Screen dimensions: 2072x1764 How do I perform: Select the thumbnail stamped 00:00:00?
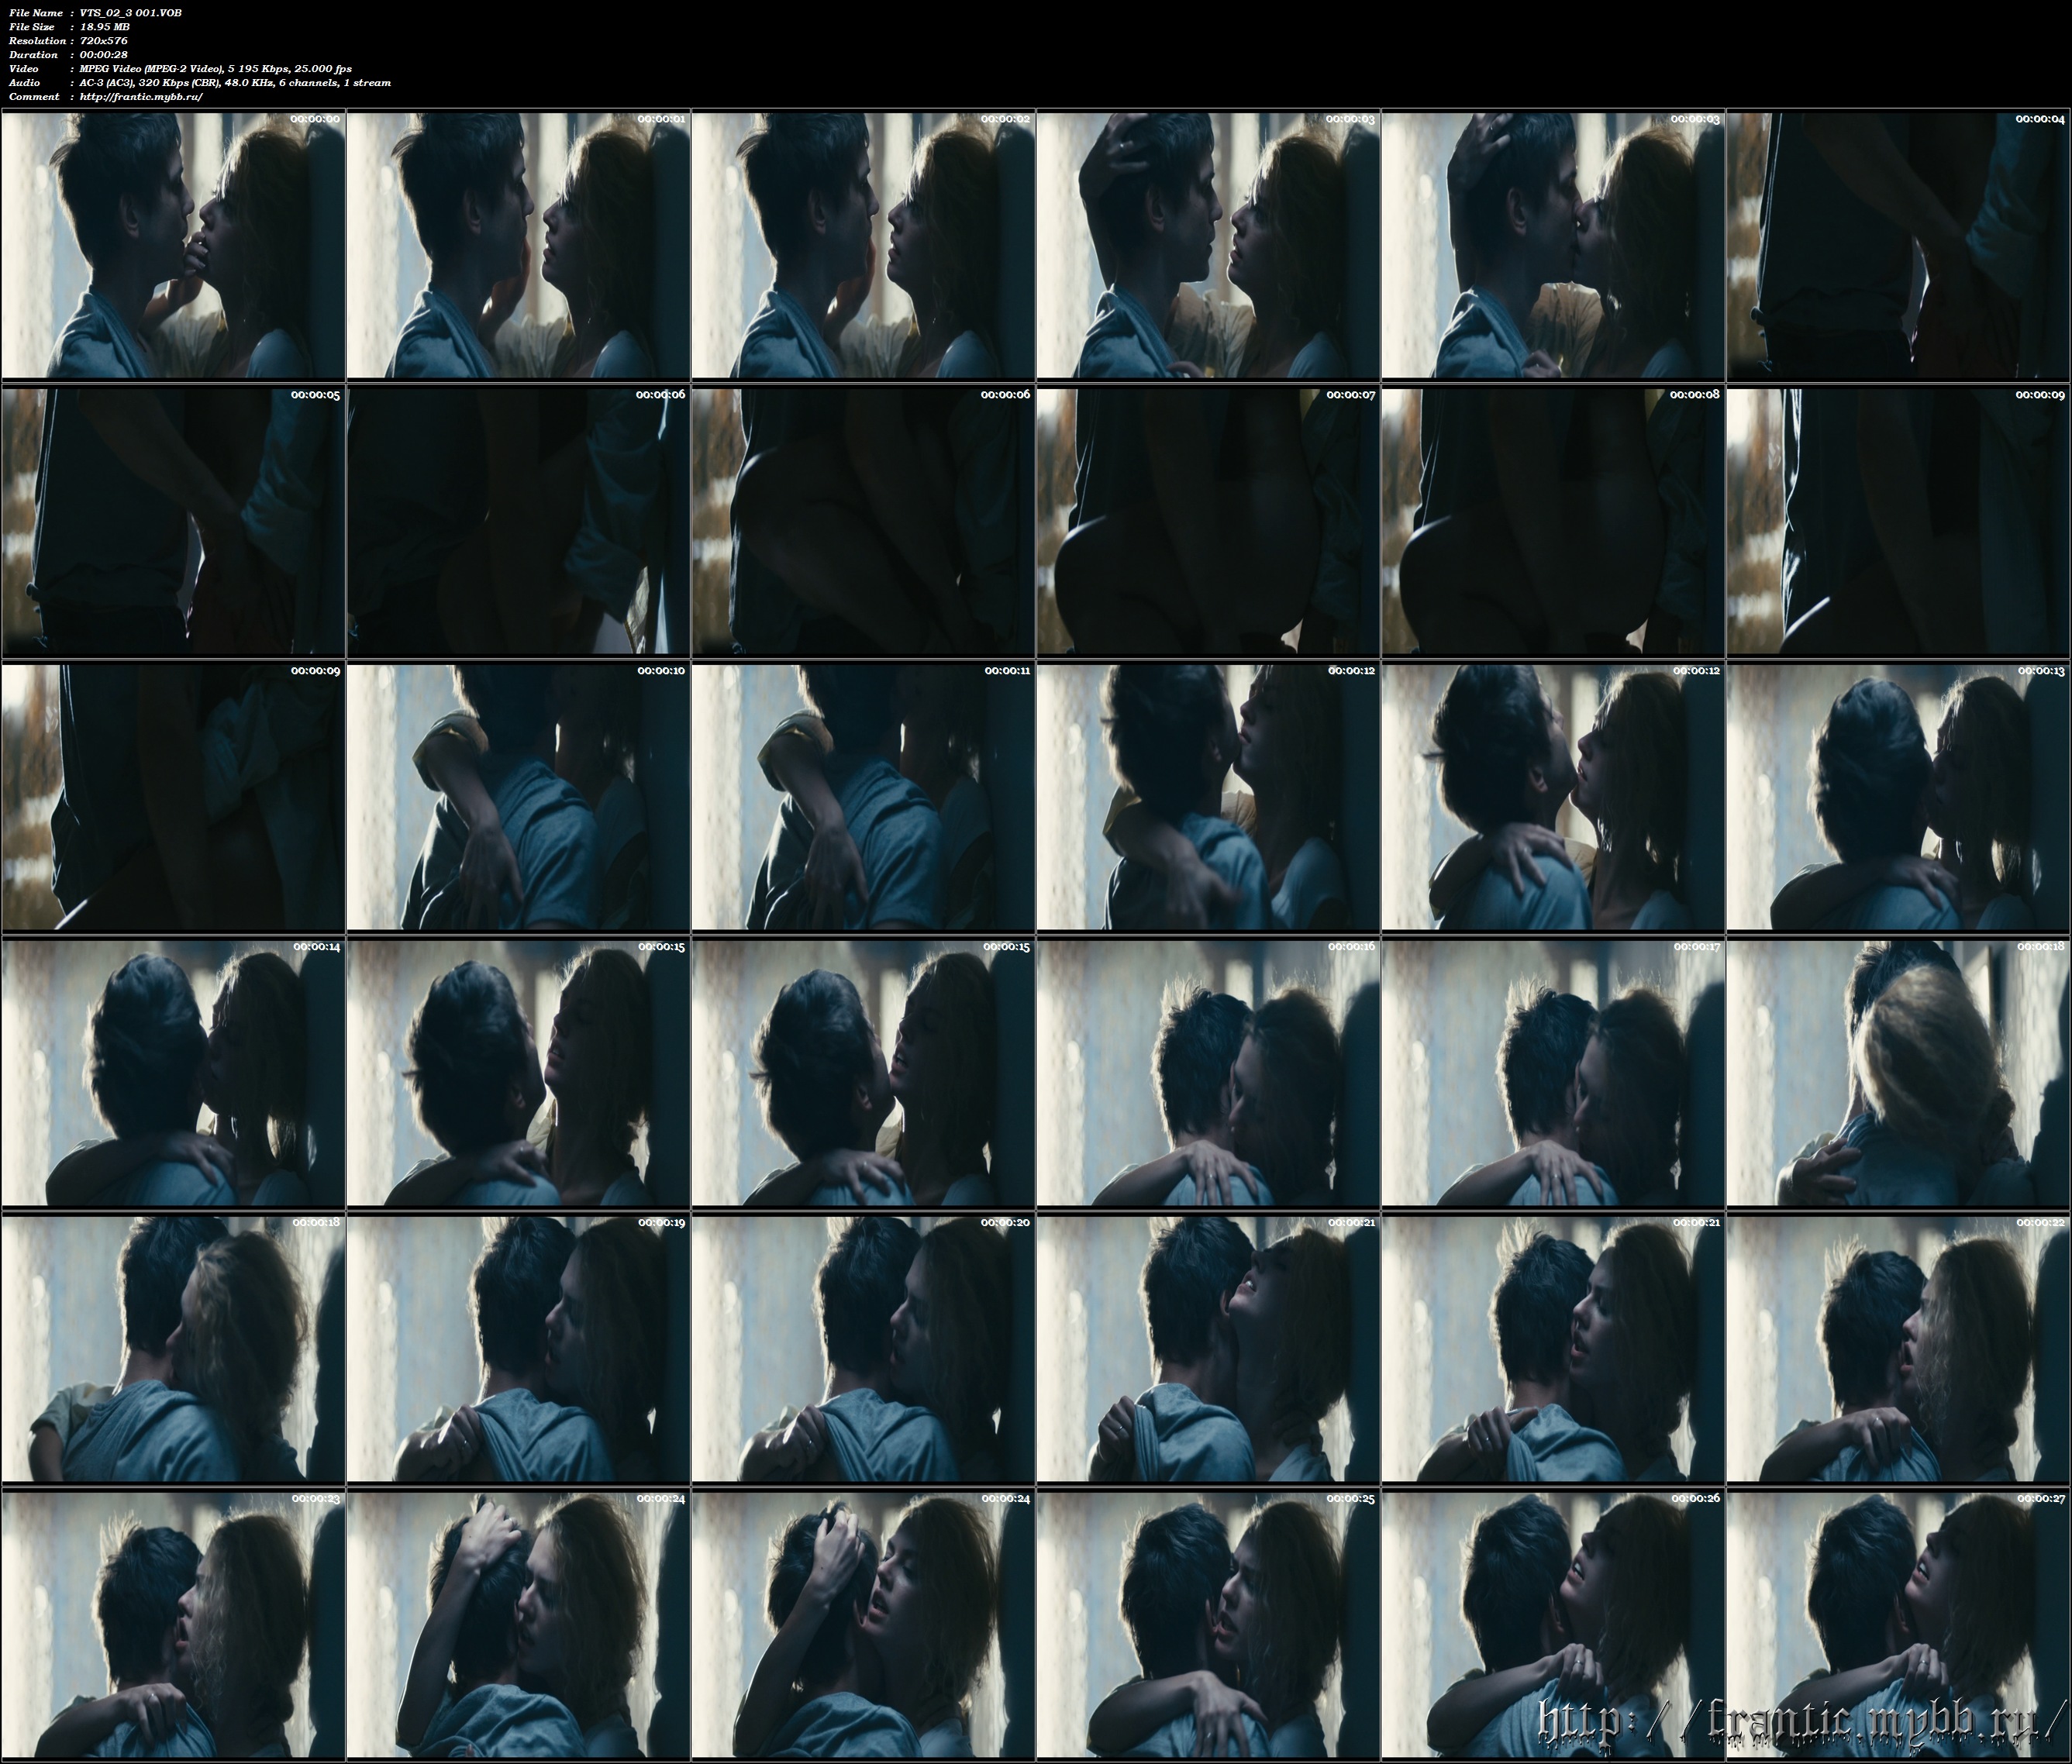(173, 245)
